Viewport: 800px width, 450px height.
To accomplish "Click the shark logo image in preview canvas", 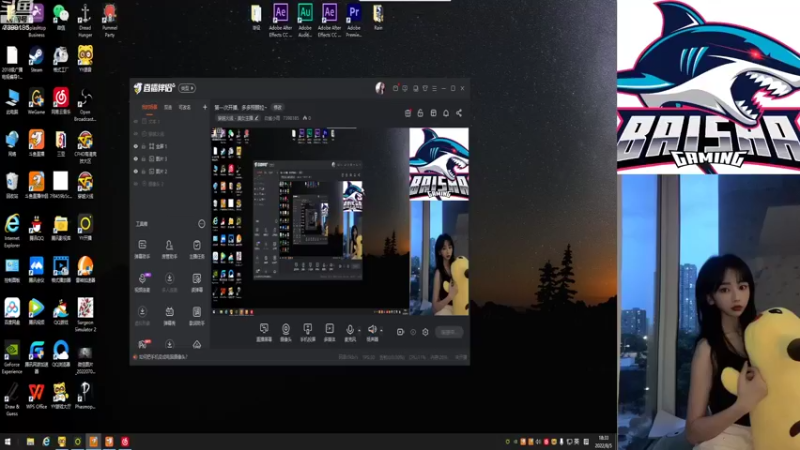I will click(x=439, y=164).
